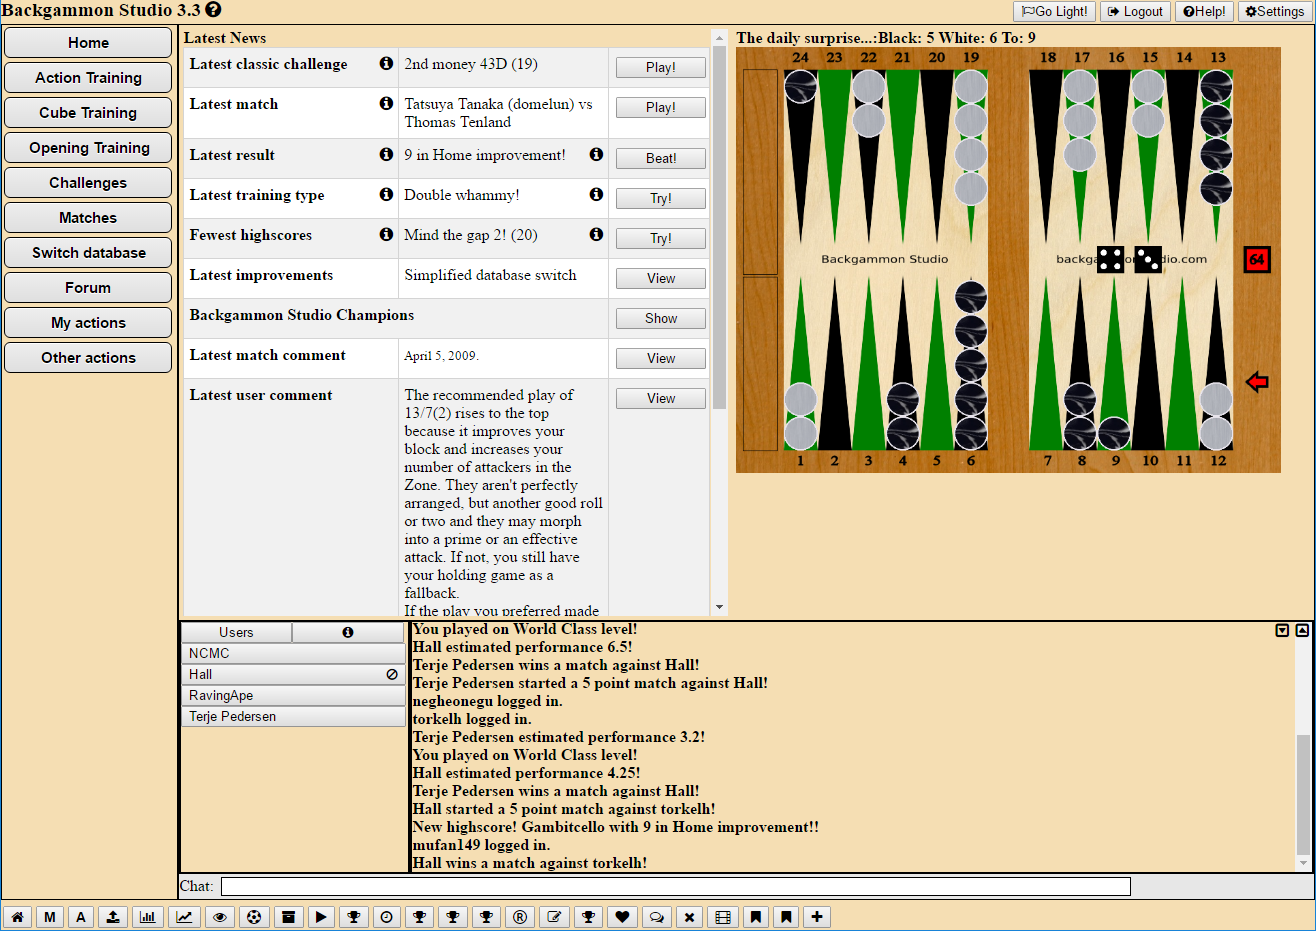Show Backgammon Studio Champions
Viewport: 1316px width, 931px height.
coord(661,318)
